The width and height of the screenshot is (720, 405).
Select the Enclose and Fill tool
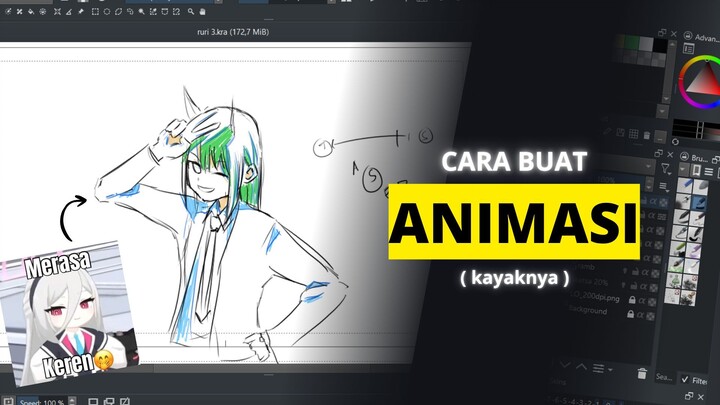click(43, 11)
